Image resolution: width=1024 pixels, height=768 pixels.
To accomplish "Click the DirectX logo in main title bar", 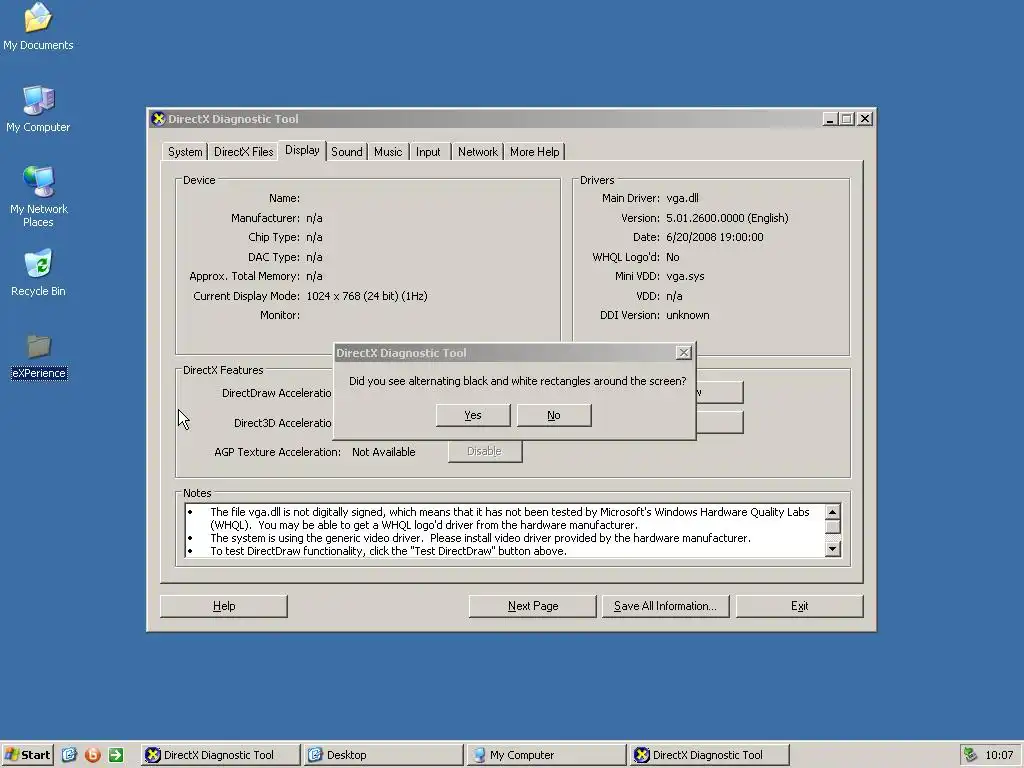I will pyautogui.click(x=158, y=119).
